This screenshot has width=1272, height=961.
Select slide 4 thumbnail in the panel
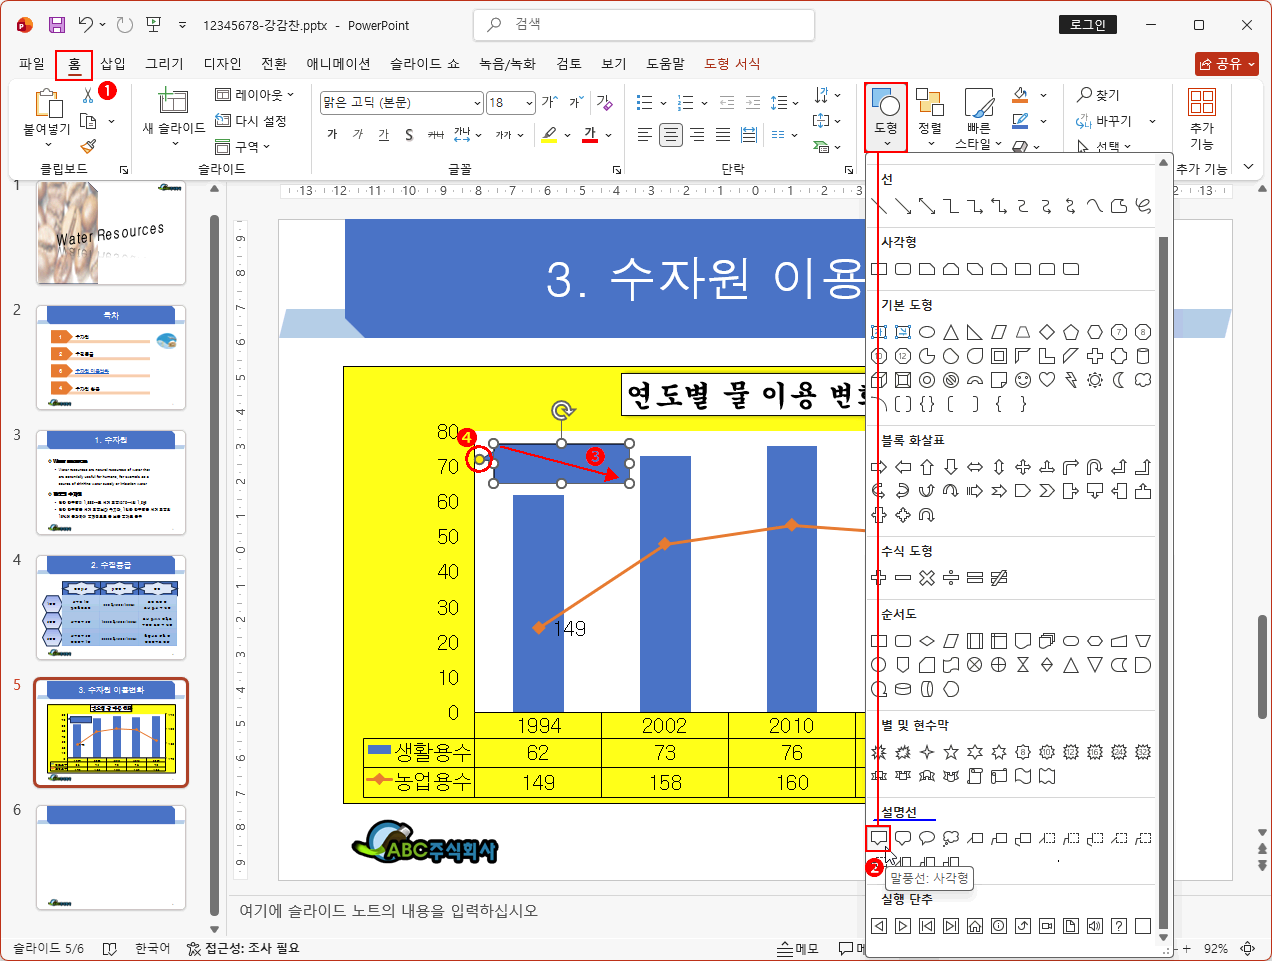click(x=111, y=608)
